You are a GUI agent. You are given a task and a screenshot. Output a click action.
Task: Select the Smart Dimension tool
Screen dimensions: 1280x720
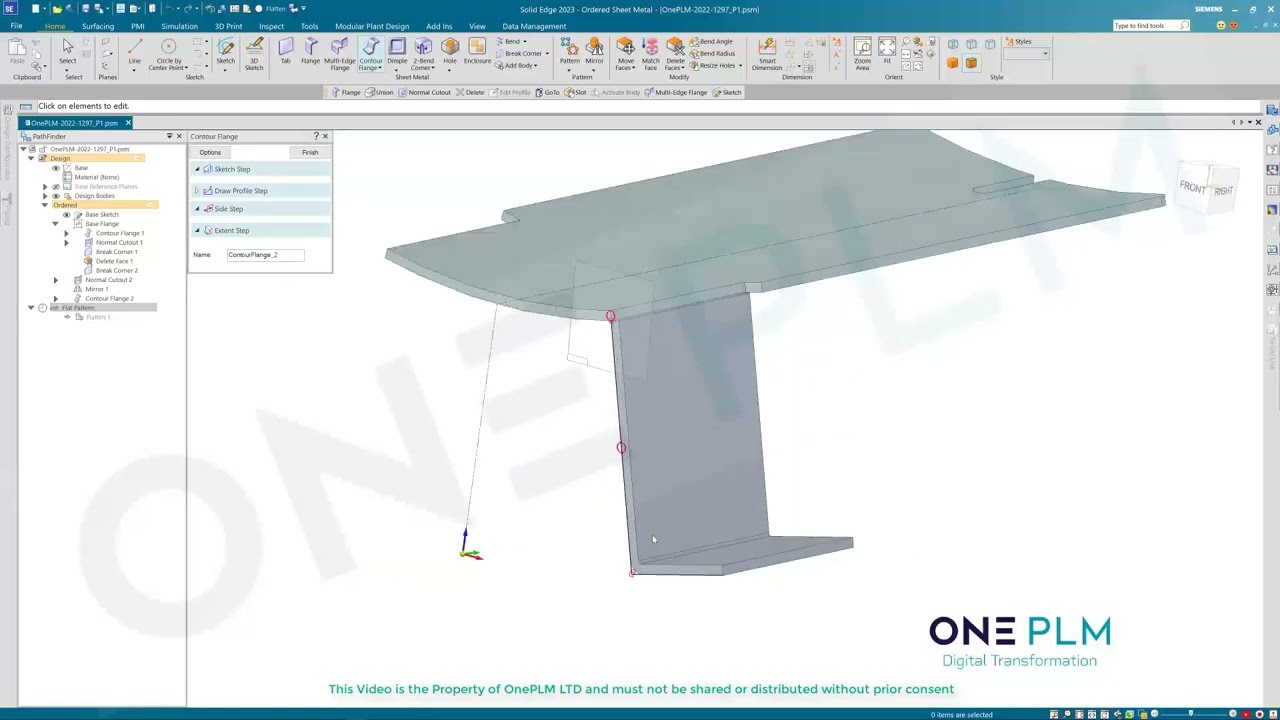point(767,54)
